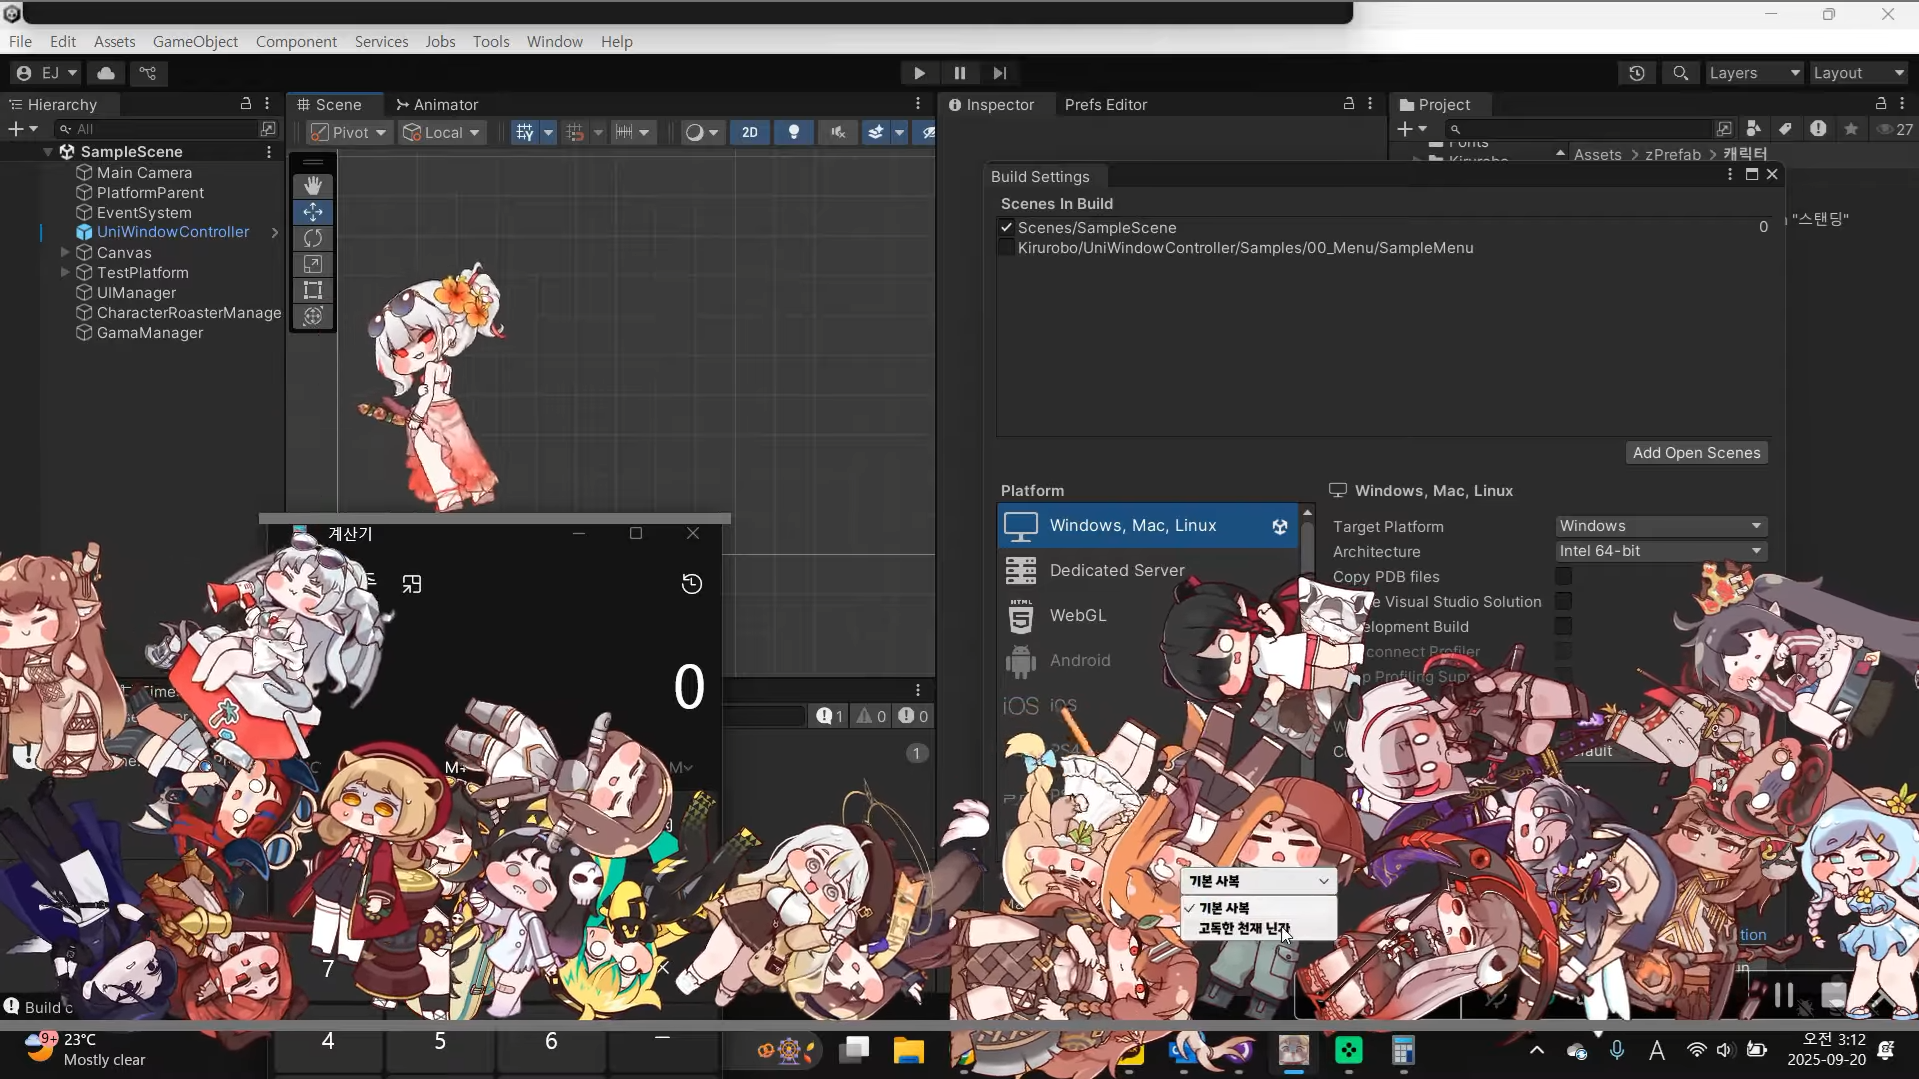Select the Move tool in Scene
Image resolution: width=1919 pixels, height=1079 pixels.
coord(313,212)
